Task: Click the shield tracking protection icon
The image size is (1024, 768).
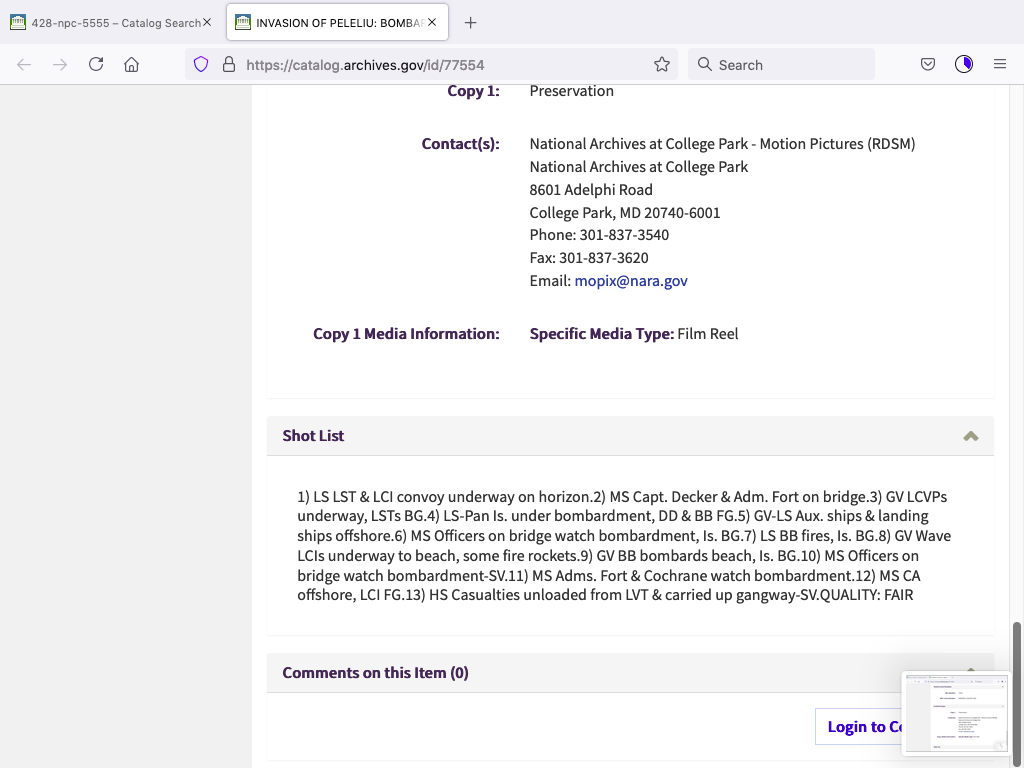Action: [201, 64]
